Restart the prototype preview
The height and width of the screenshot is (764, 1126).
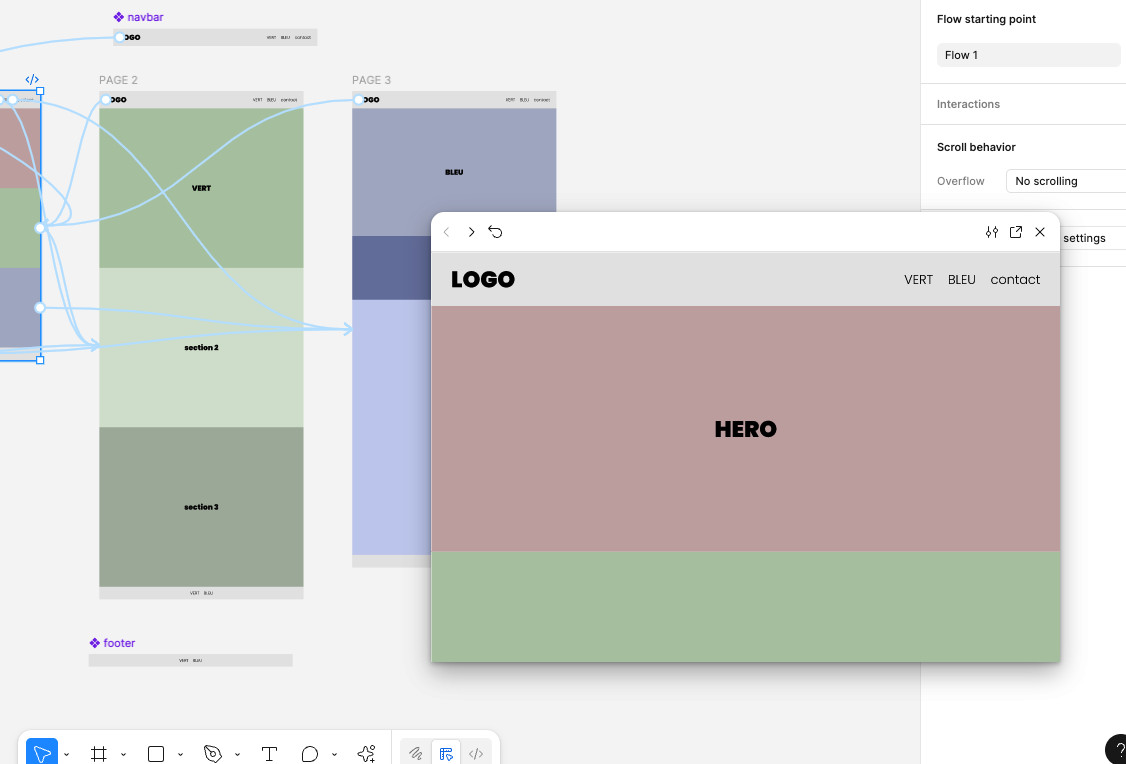tap(495, 232)
